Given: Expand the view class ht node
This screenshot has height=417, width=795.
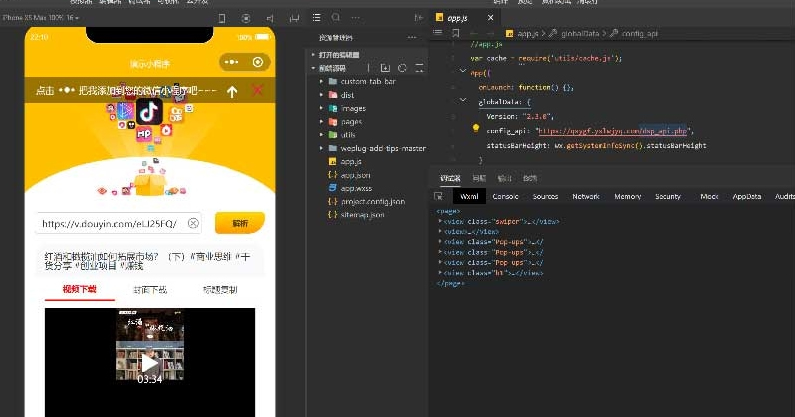Looking at the screenshot, I should 440,272.
